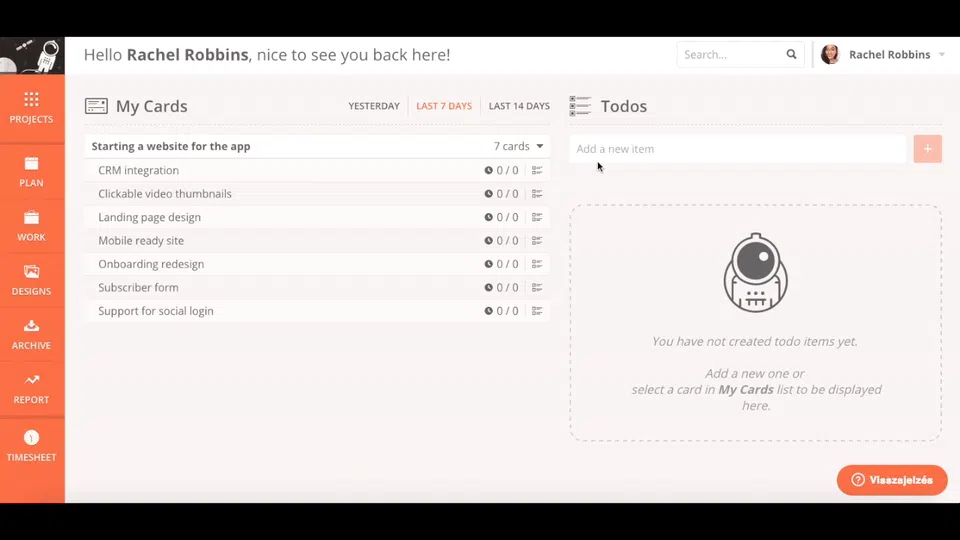Click the 0 / 0 time value for Onboarding redesign
The height and width of the screenshot is (540, 960).
507,264
